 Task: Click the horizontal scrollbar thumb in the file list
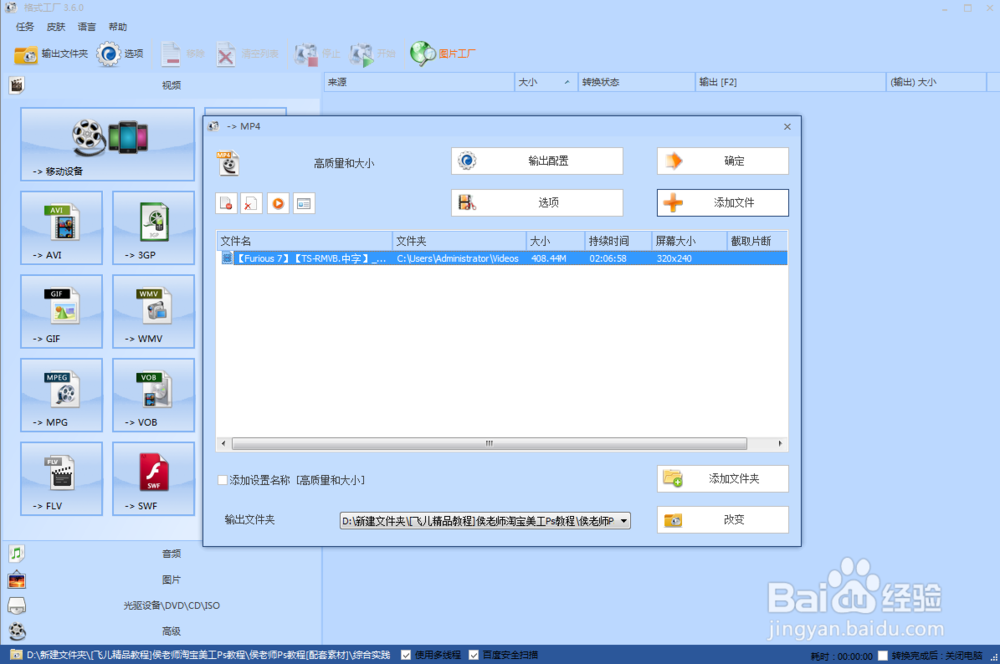point(489,443)
